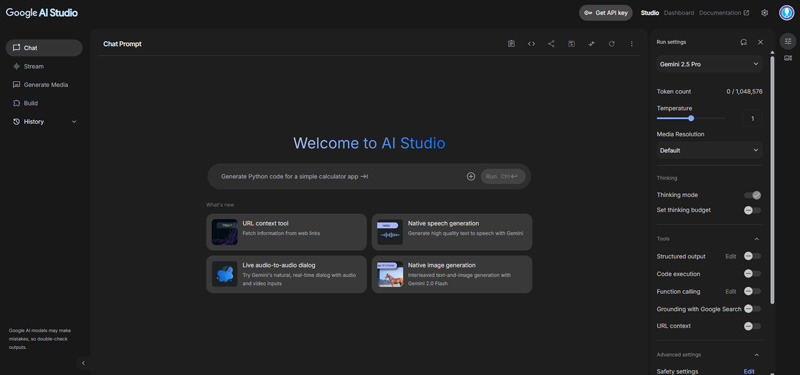Screen dimensions: 800x375
Task: Enable Structured output toggle
Action: [753, 256]
